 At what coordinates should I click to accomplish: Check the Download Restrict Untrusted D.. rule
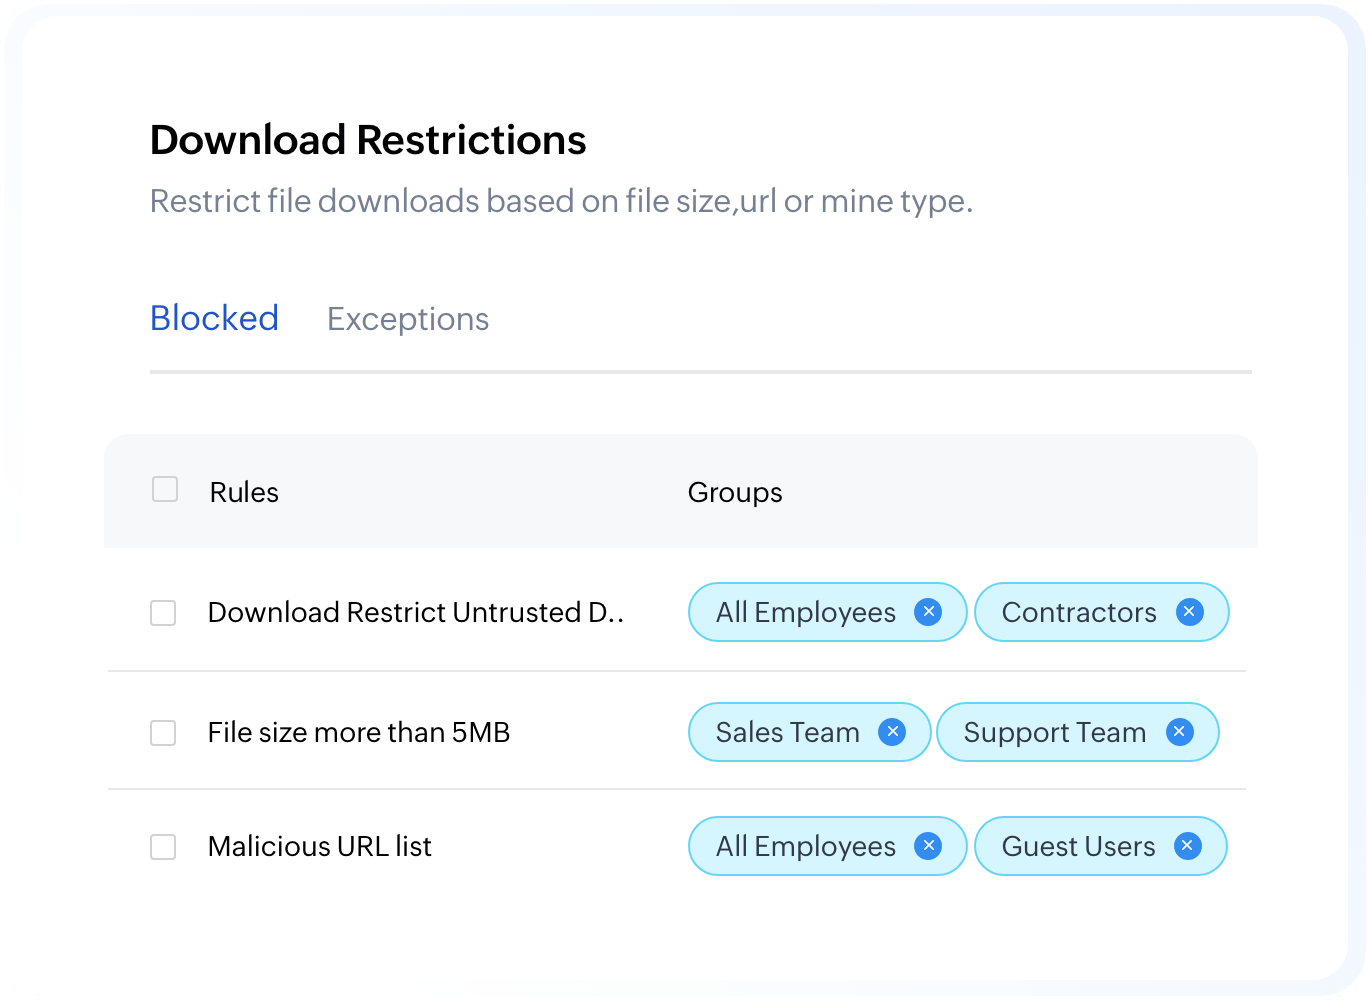coord(163,613)
